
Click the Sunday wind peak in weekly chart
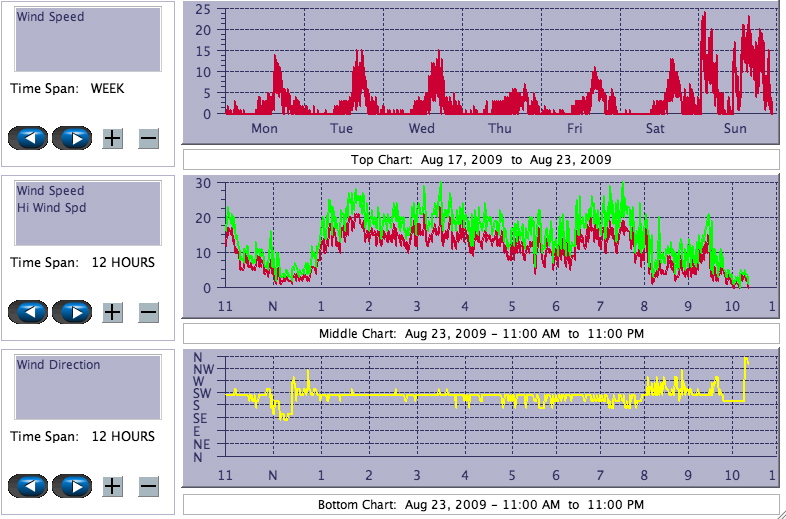705,15
